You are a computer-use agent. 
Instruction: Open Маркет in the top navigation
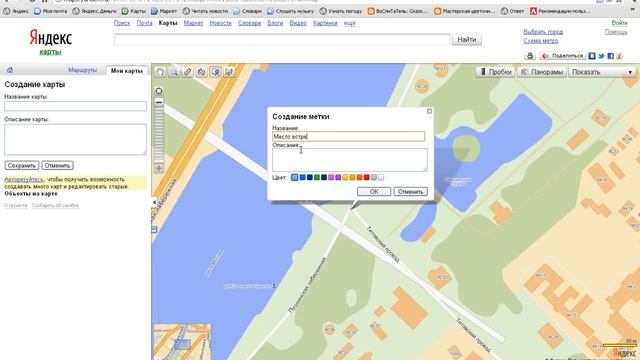click(x=193, y=23)
